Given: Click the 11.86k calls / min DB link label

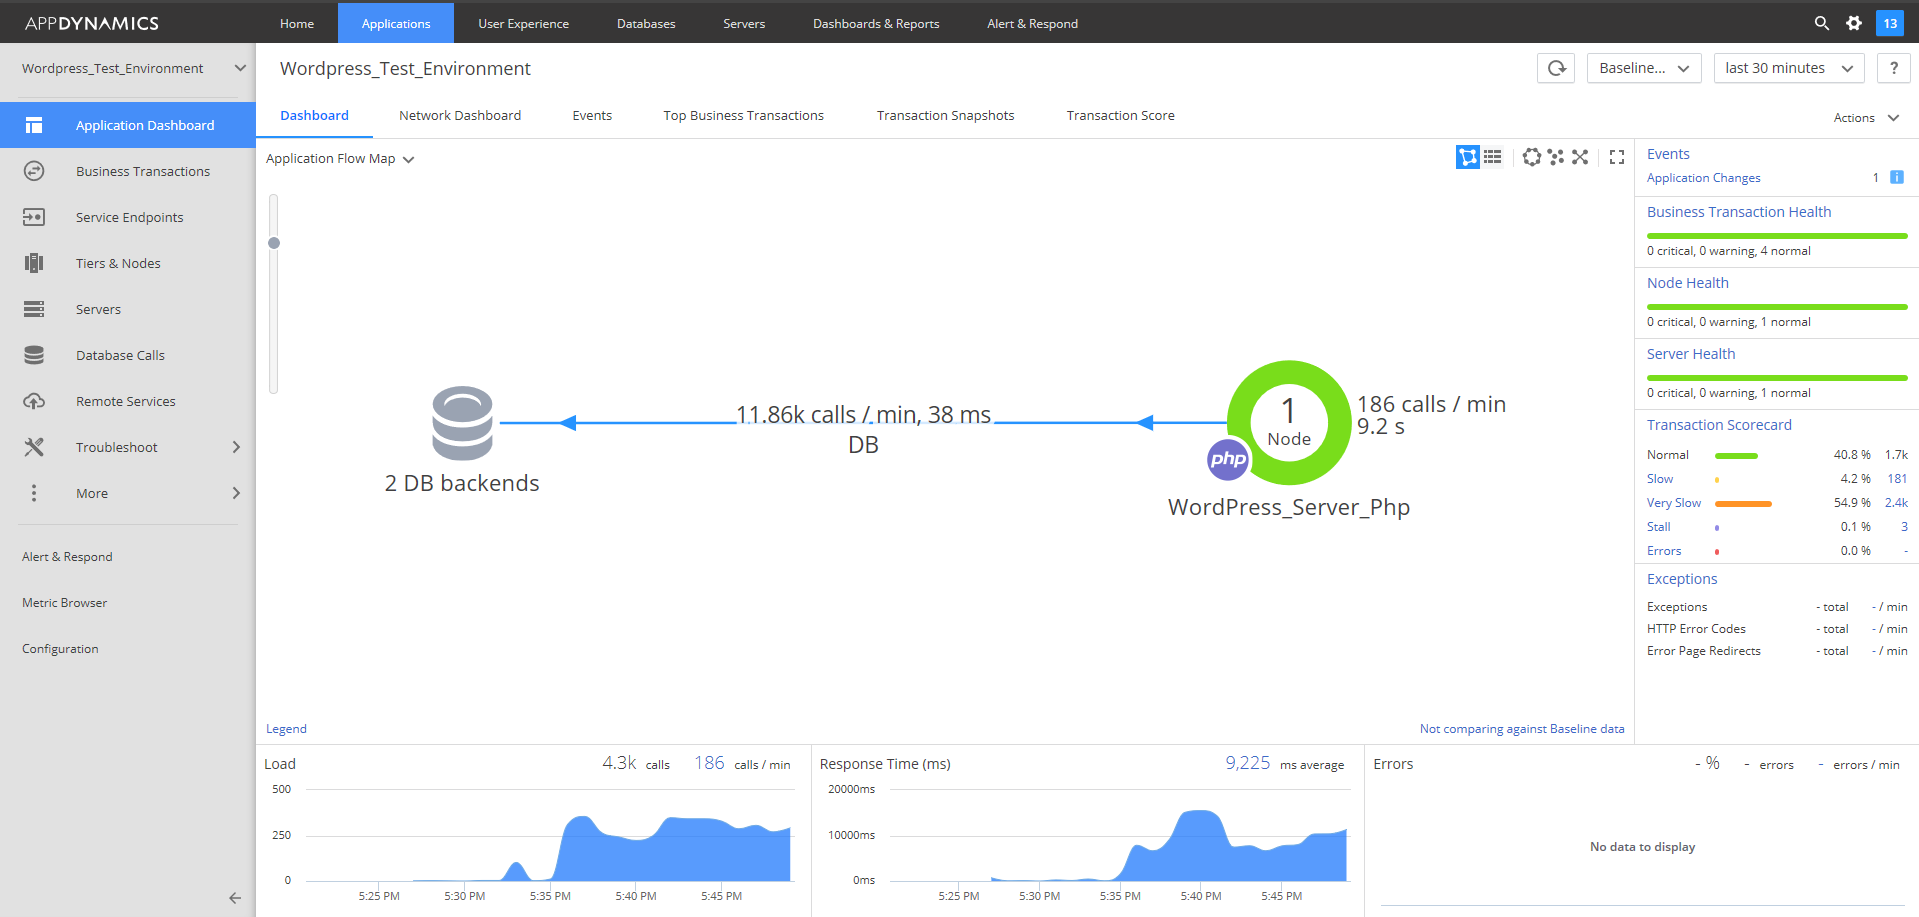Looking at the screenshot, I should coord(864,429).
